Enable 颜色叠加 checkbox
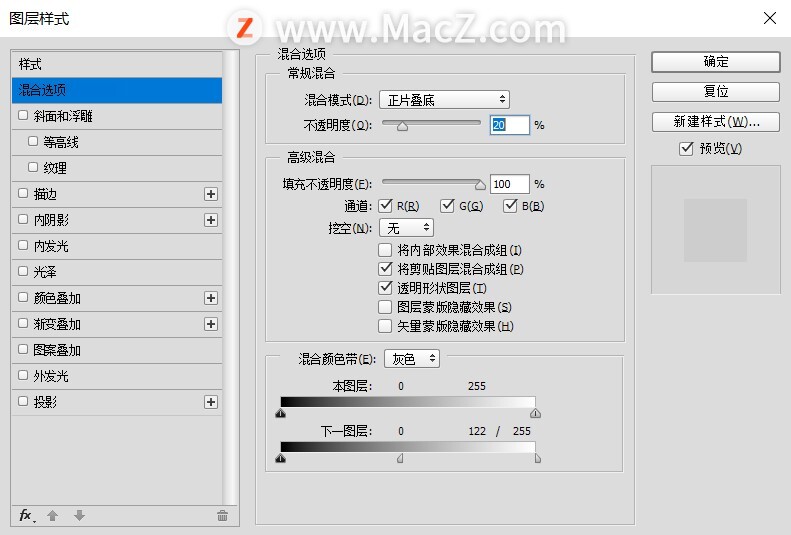The width and height of the screenshot is (791, 535). point(23,297)
